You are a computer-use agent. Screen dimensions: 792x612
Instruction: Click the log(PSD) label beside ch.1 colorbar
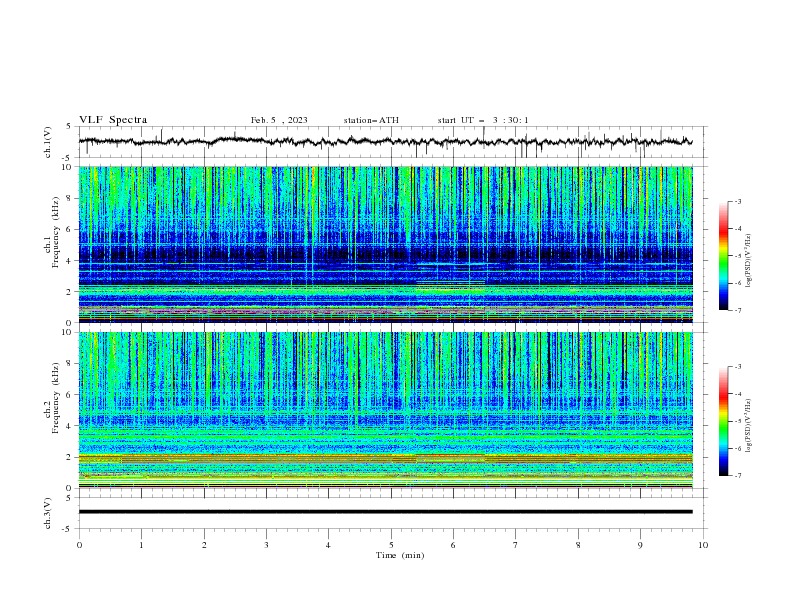748,261
